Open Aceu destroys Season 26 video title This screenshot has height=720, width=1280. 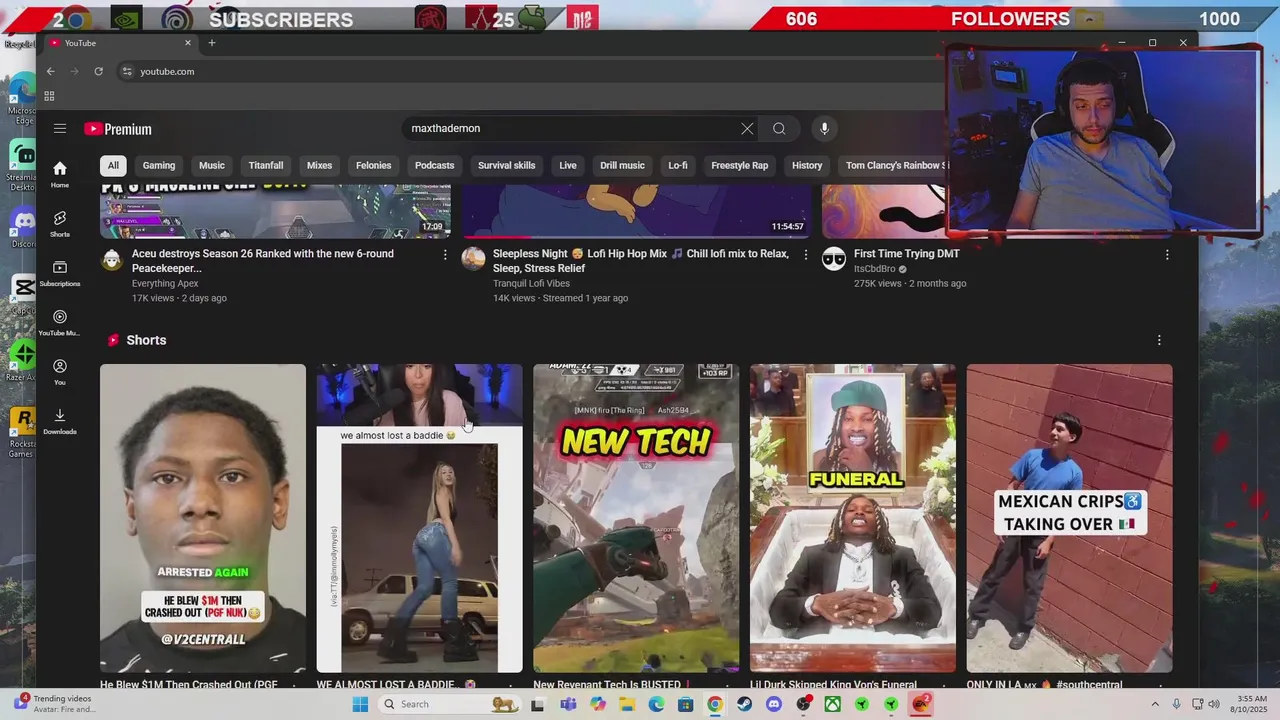263,261
